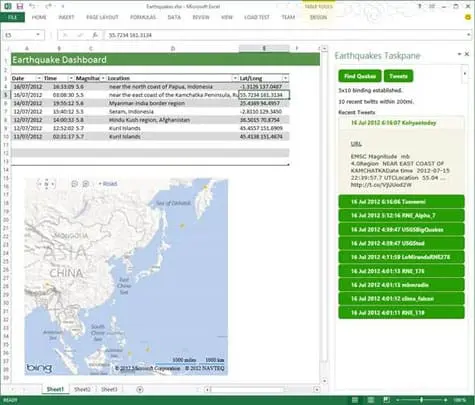Open the Lat/Long column filter dropdown
Viewport: 475px width, 405px height.
(285, 78)
